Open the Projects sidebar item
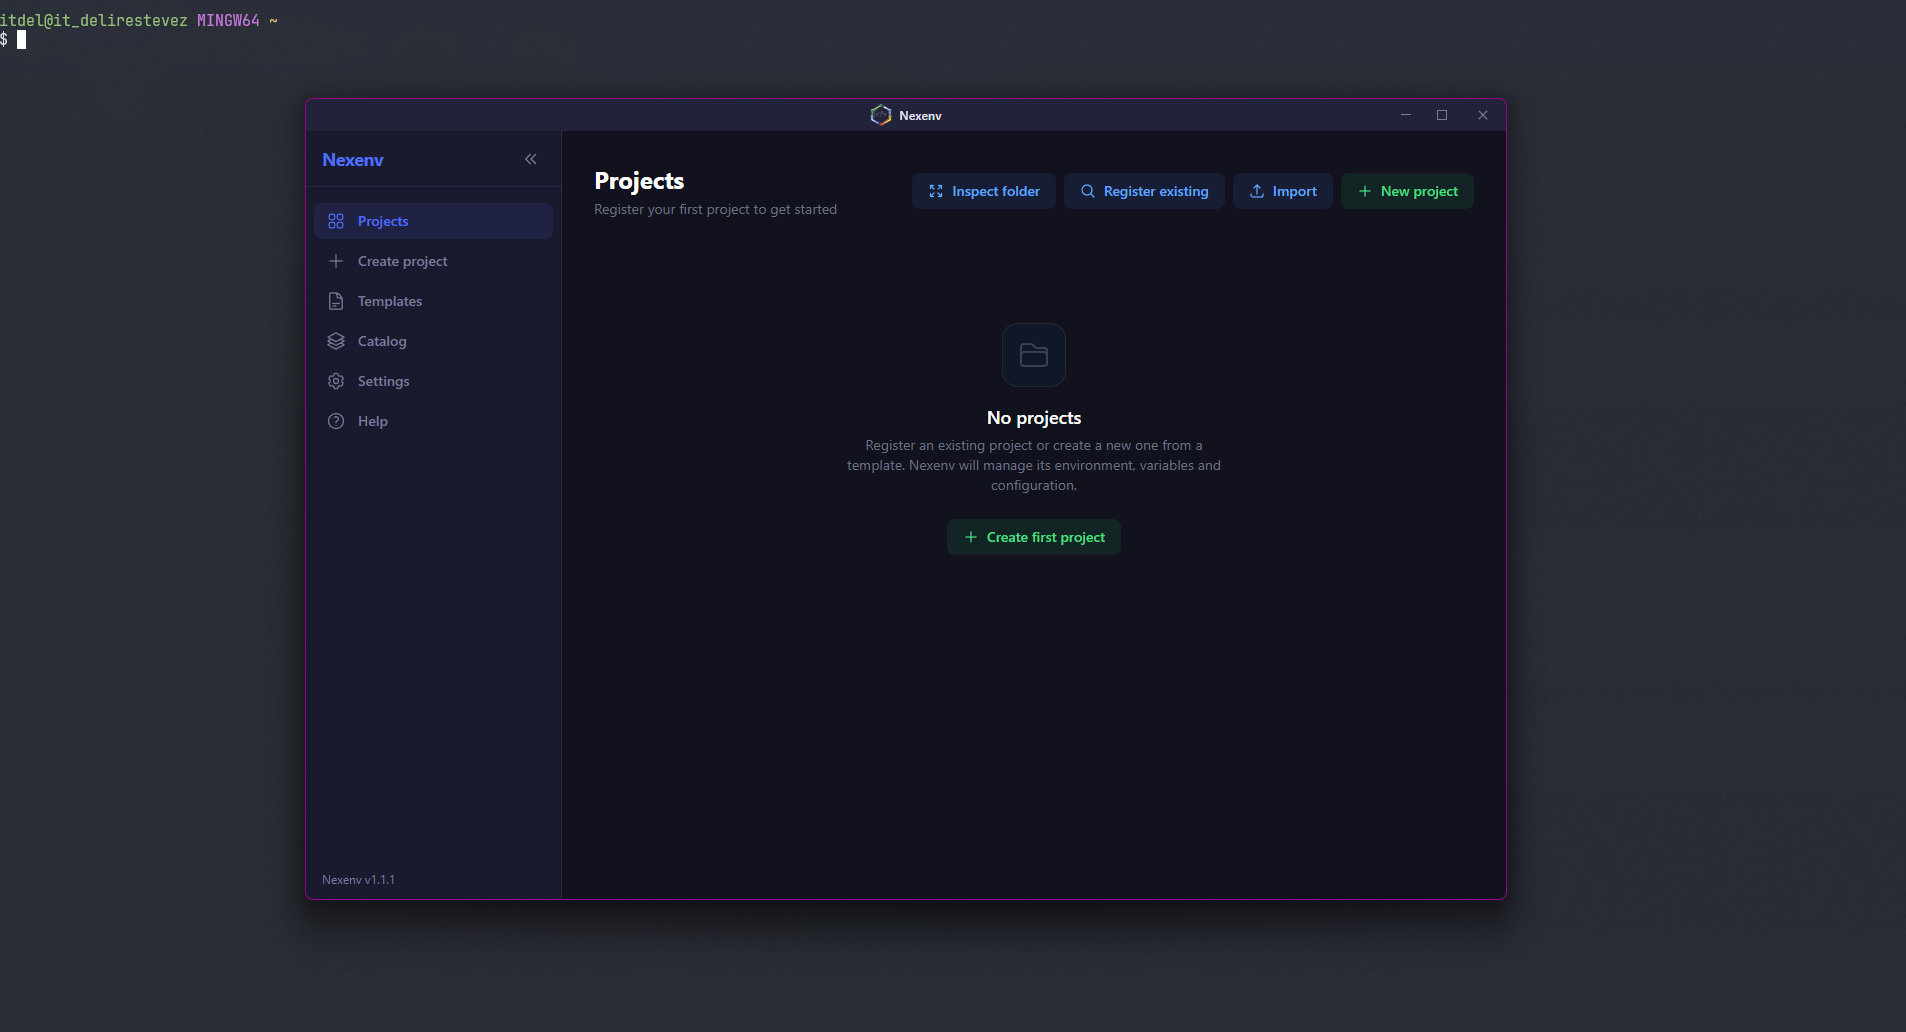 (433, 221)
